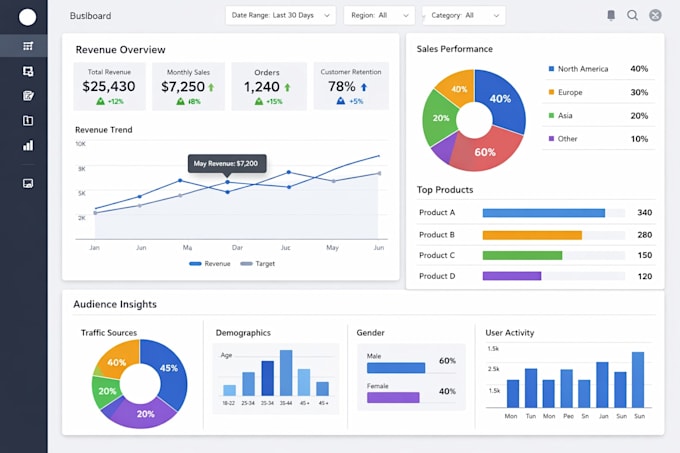Click the Revenue Trend heading
The height and width of the screenshot is (453, 680).
click(104, 130)
